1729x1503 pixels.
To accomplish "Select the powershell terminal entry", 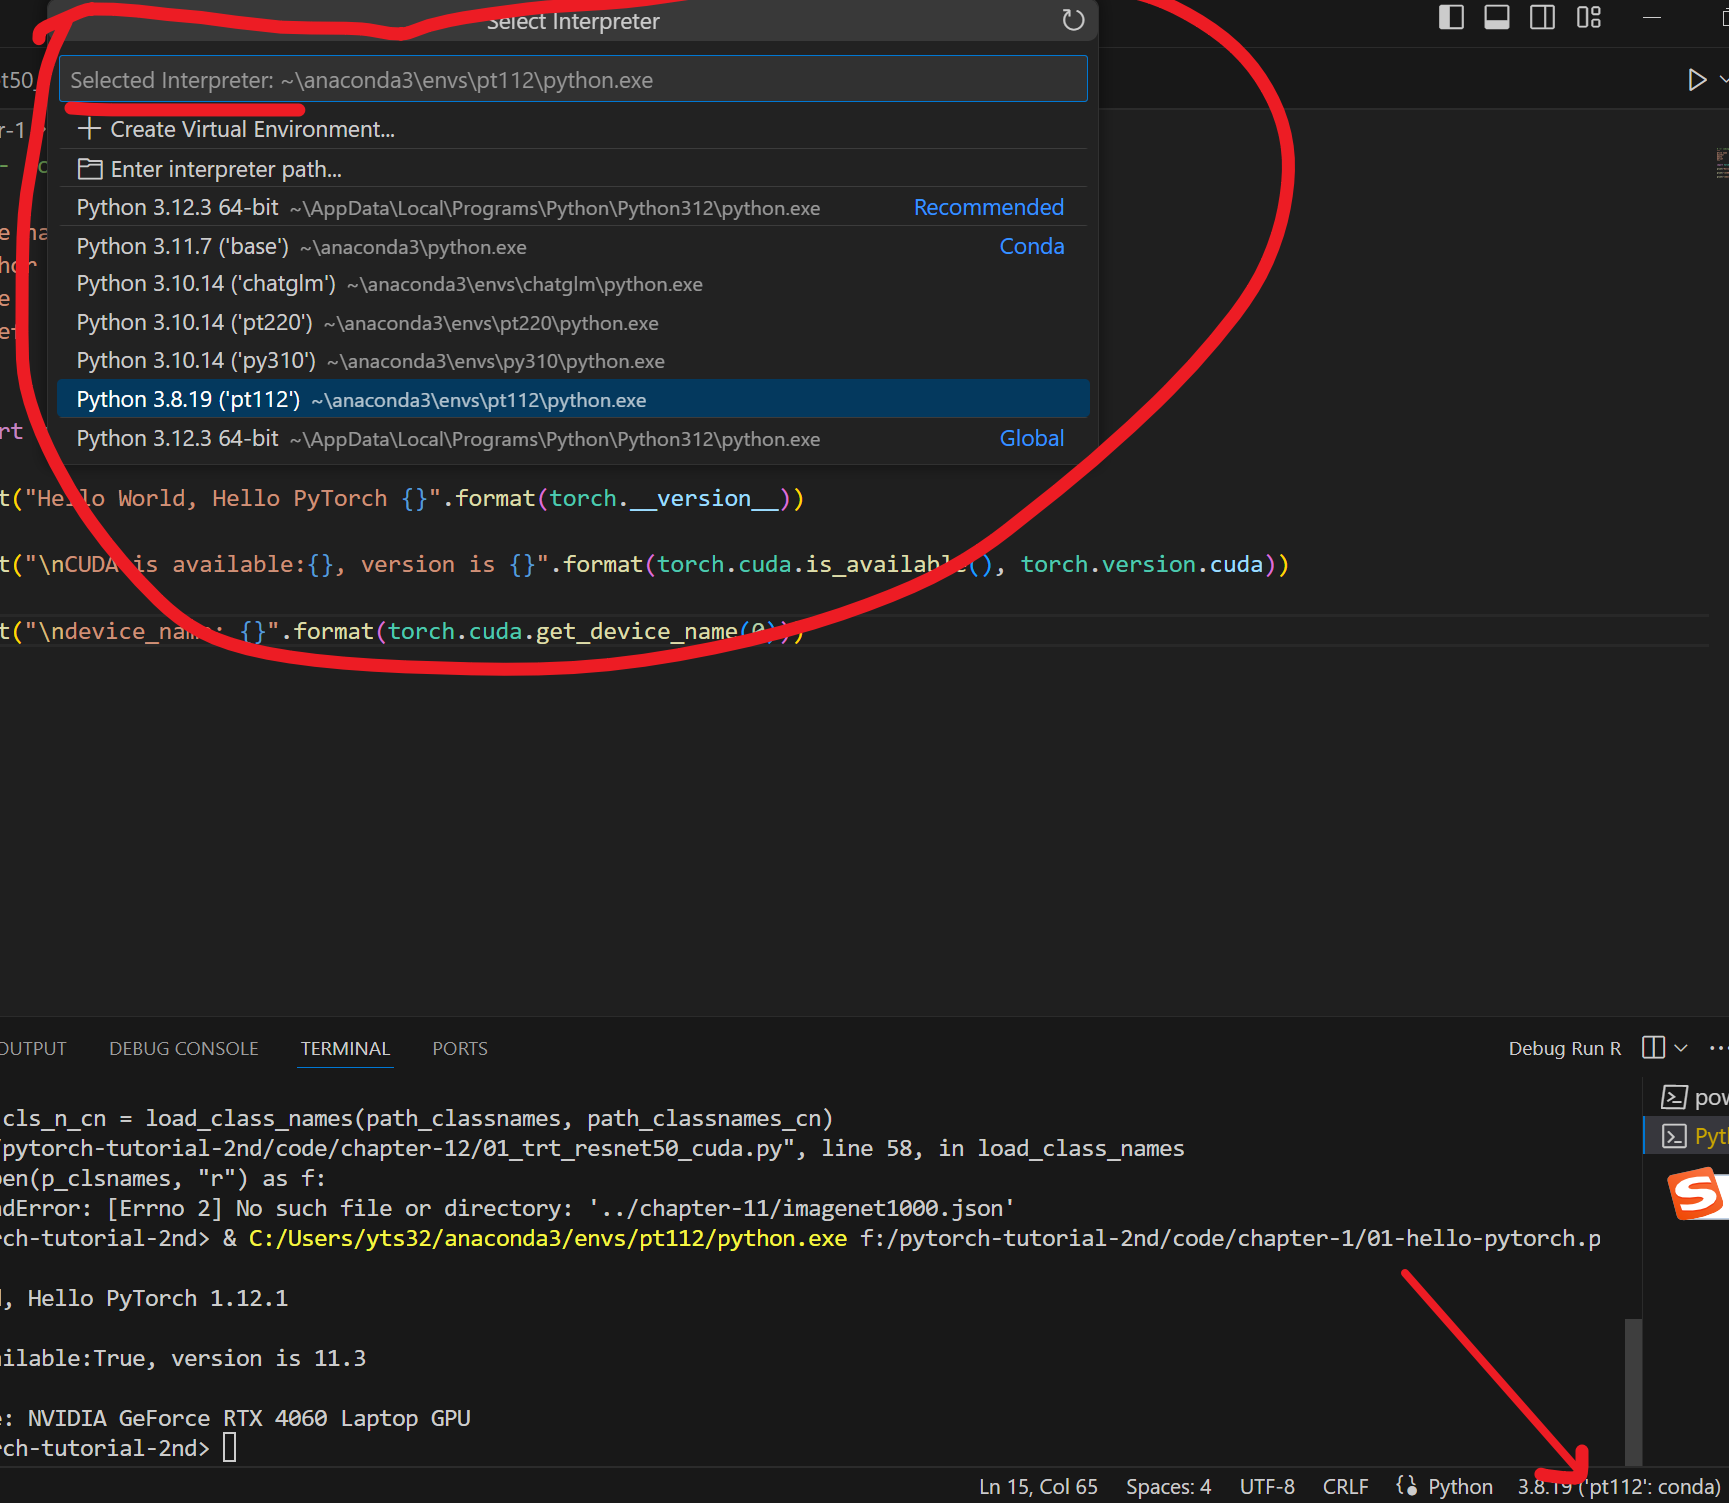I will 1692,1097.
